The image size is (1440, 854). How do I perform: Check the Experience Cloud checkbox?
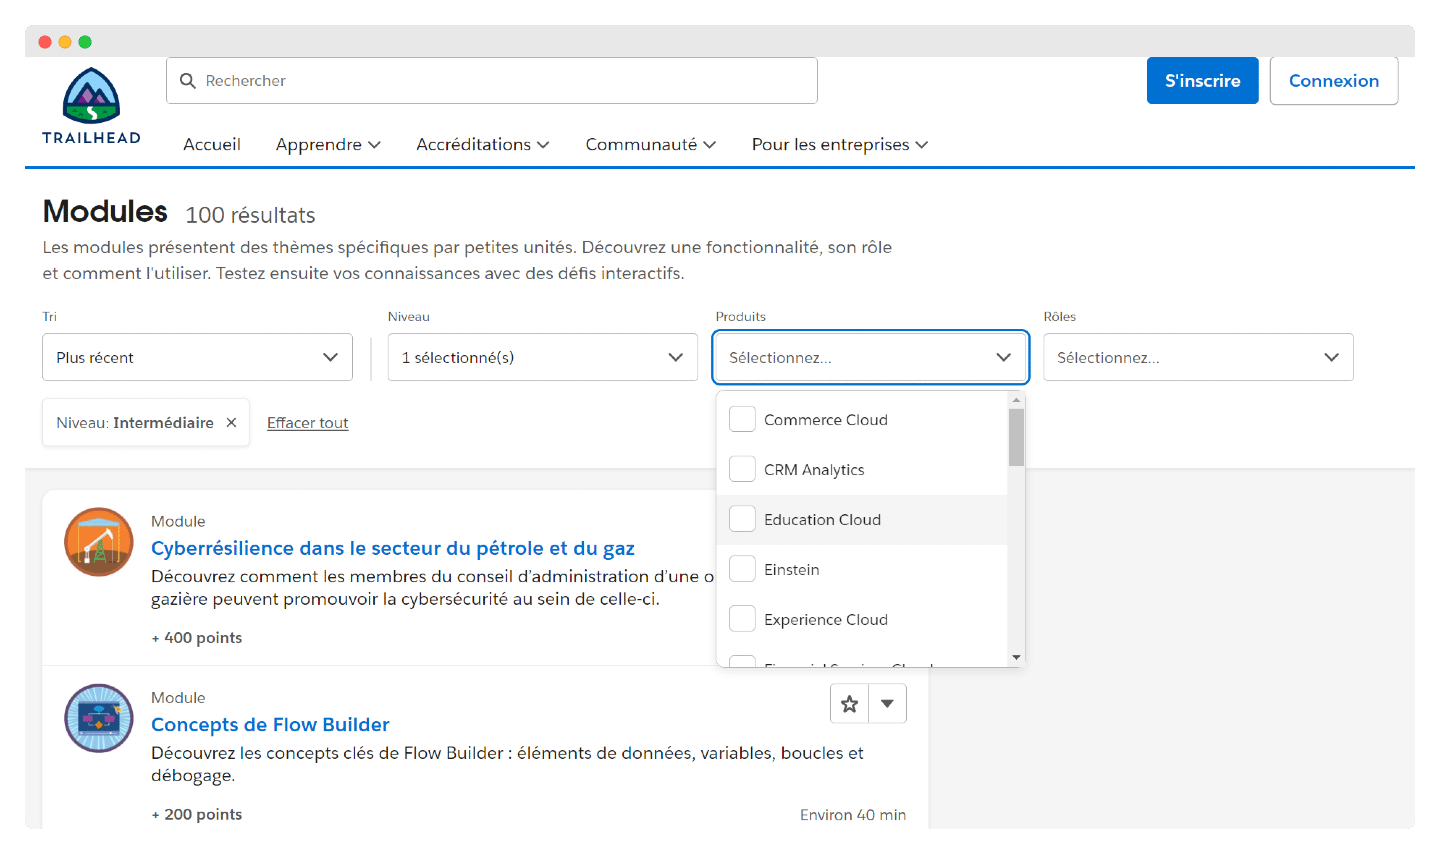click(x=742, y=619)
